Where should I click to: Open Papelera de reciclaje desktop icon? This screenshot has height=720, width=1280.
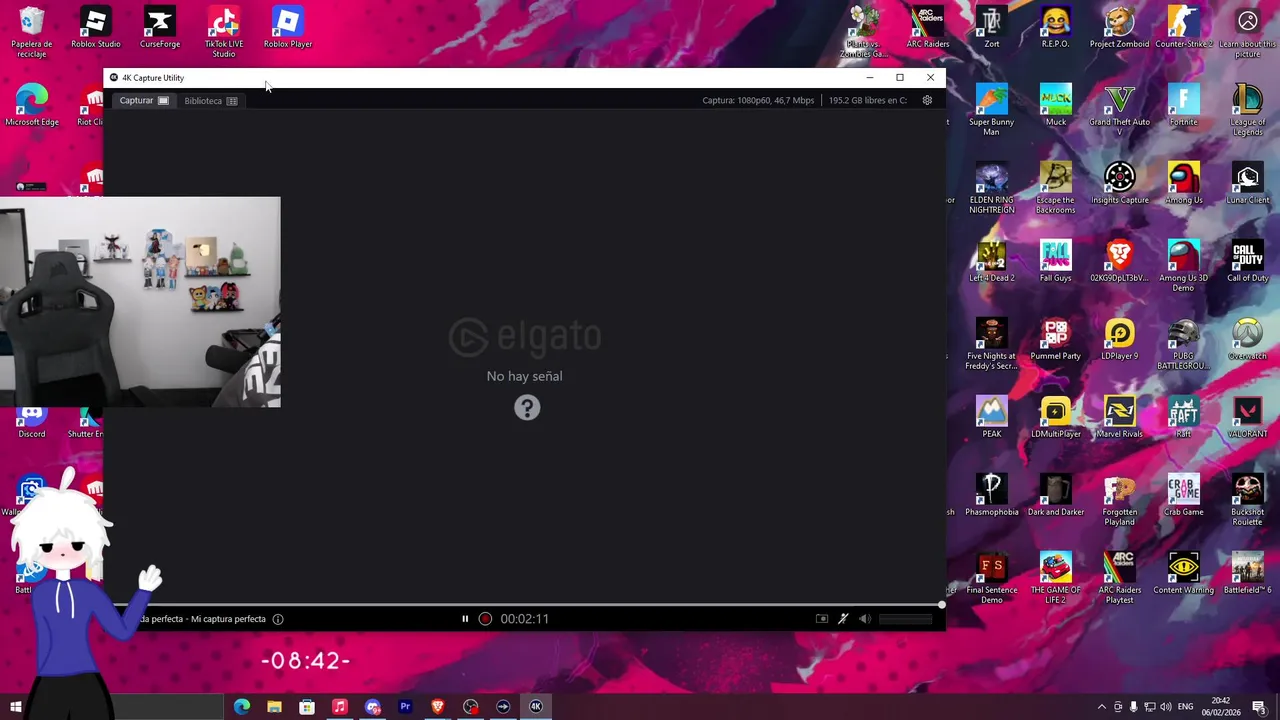point(32,32)
